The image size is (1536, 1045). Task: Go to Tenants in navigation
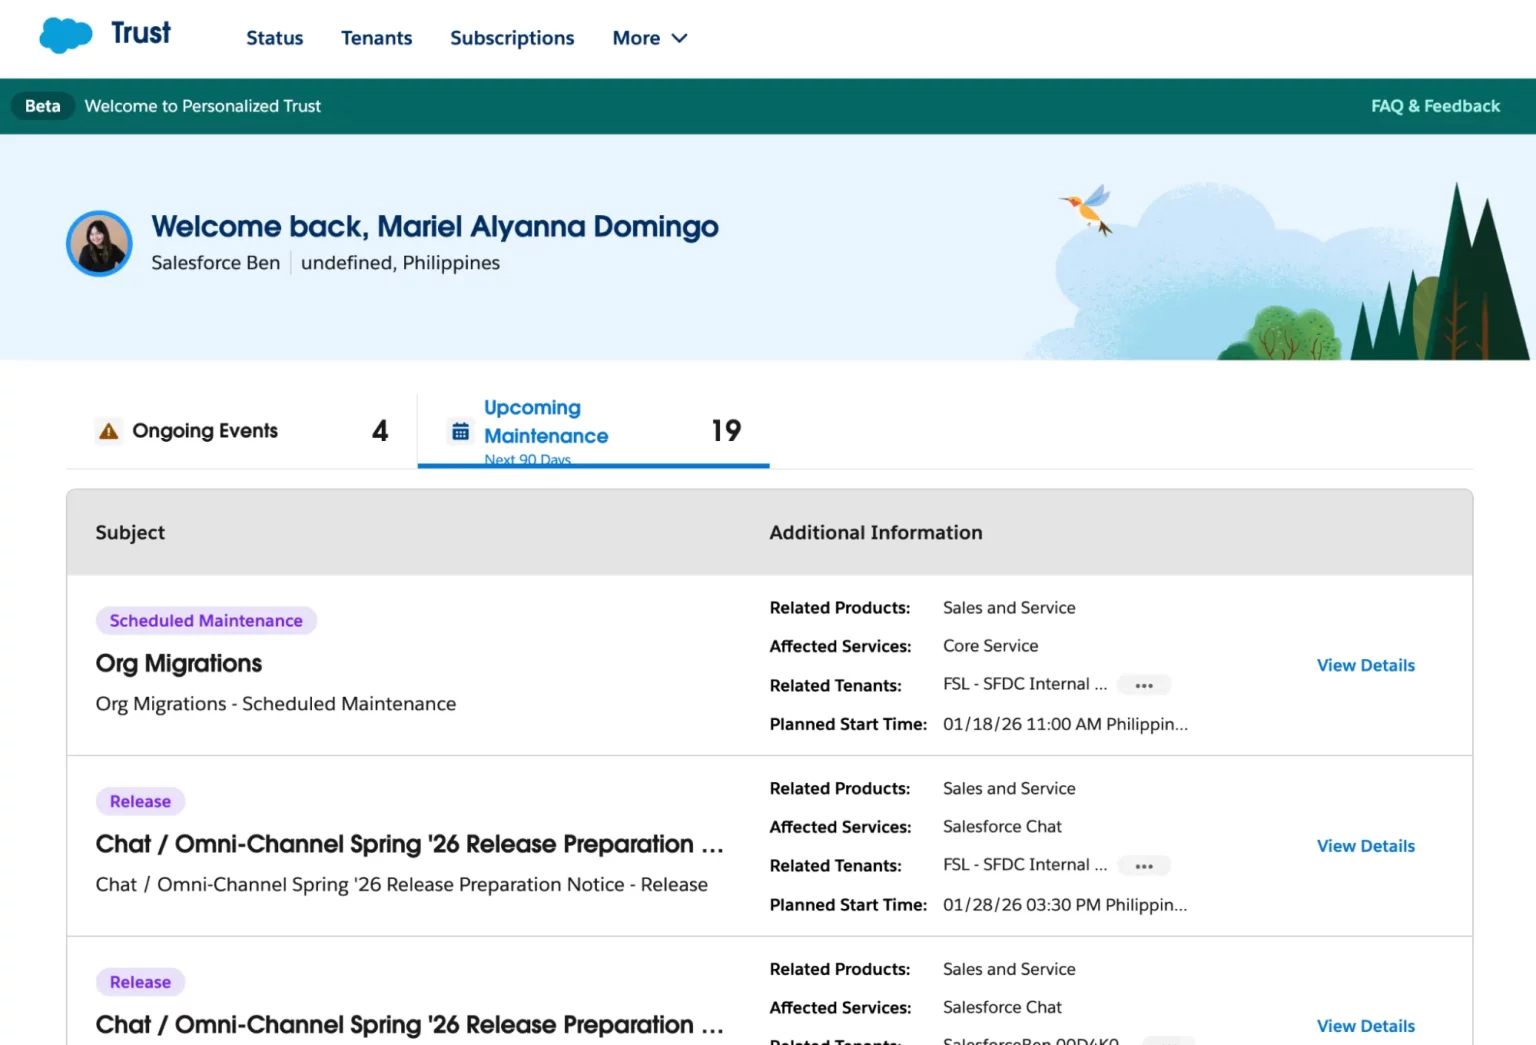click(376, 38)
